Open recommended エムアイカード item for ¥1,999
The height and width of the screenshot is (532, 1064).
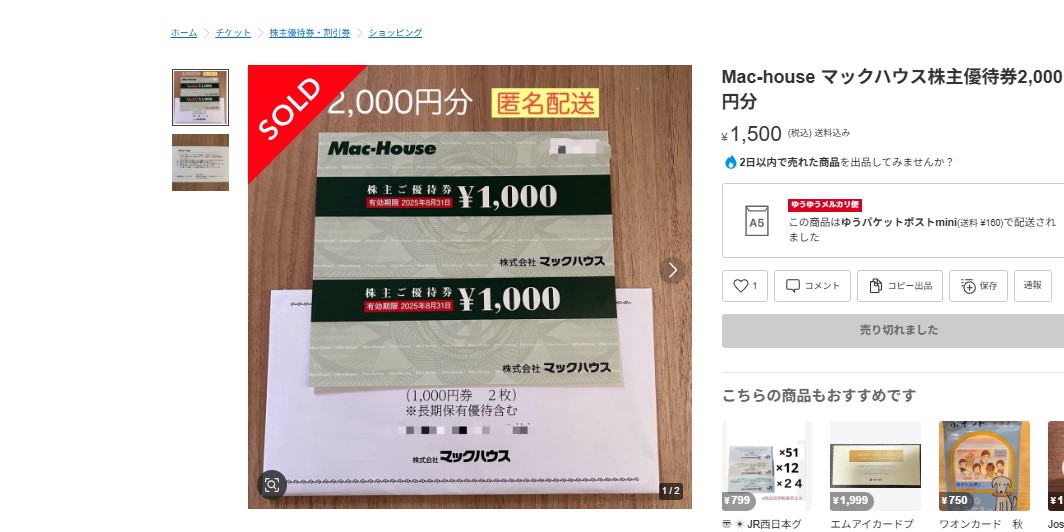tap(875, 466)
